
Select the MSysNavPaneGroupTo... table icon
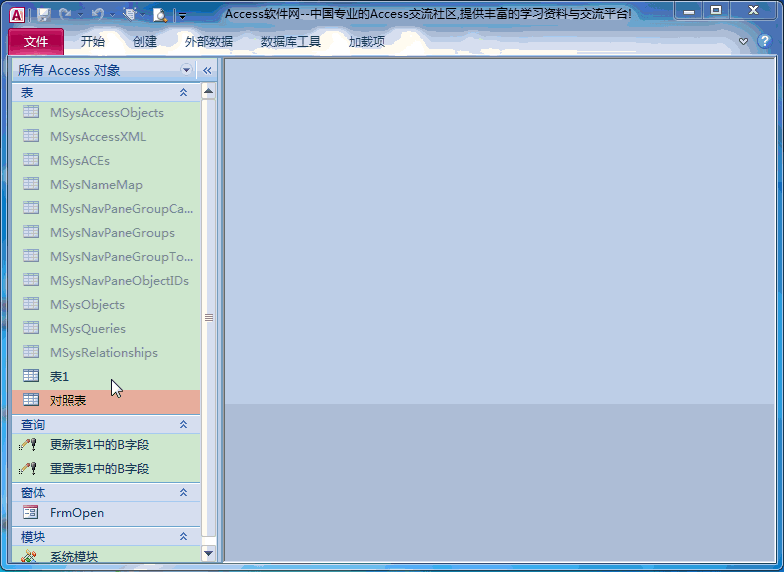point(31,256)
